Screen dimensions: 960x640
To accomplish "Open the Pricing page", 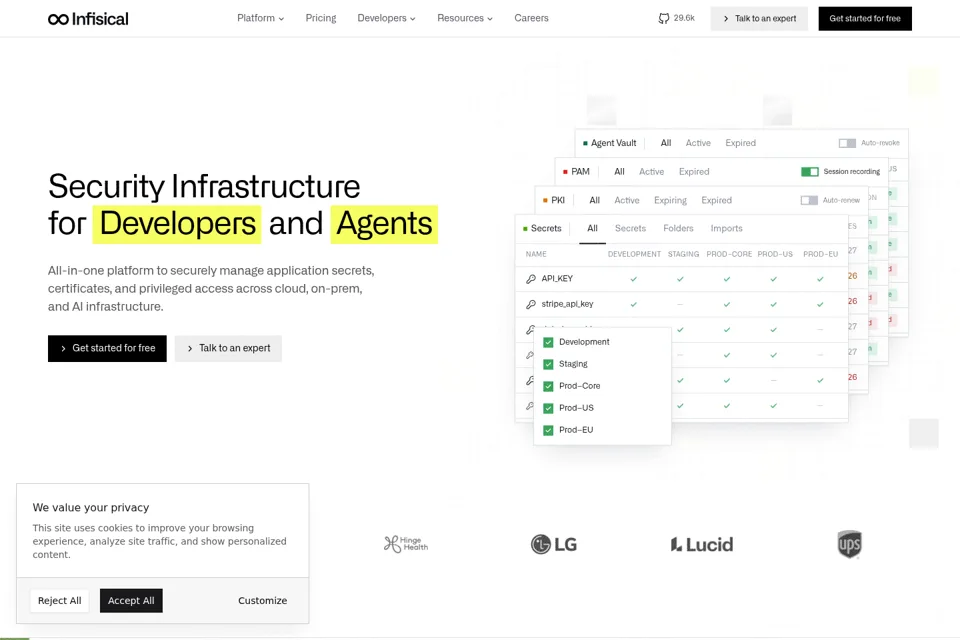I will (321, 18).
